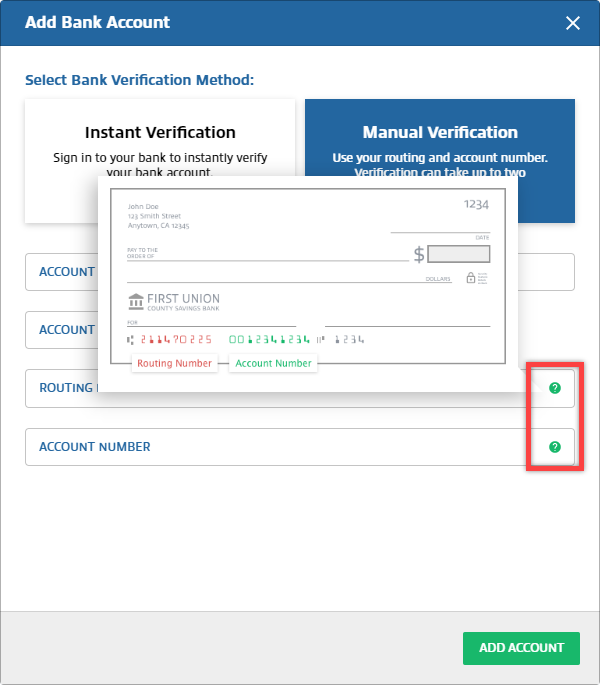Click the red Routing Number label on check
The width and height of the screenshot is (600, 685).
(174, 363)
